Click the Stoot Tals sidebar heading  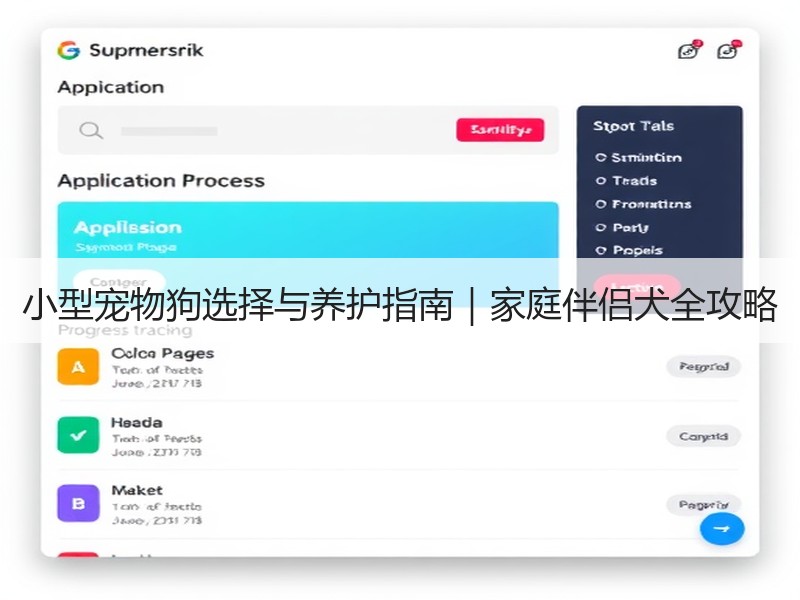click(633, 126)
